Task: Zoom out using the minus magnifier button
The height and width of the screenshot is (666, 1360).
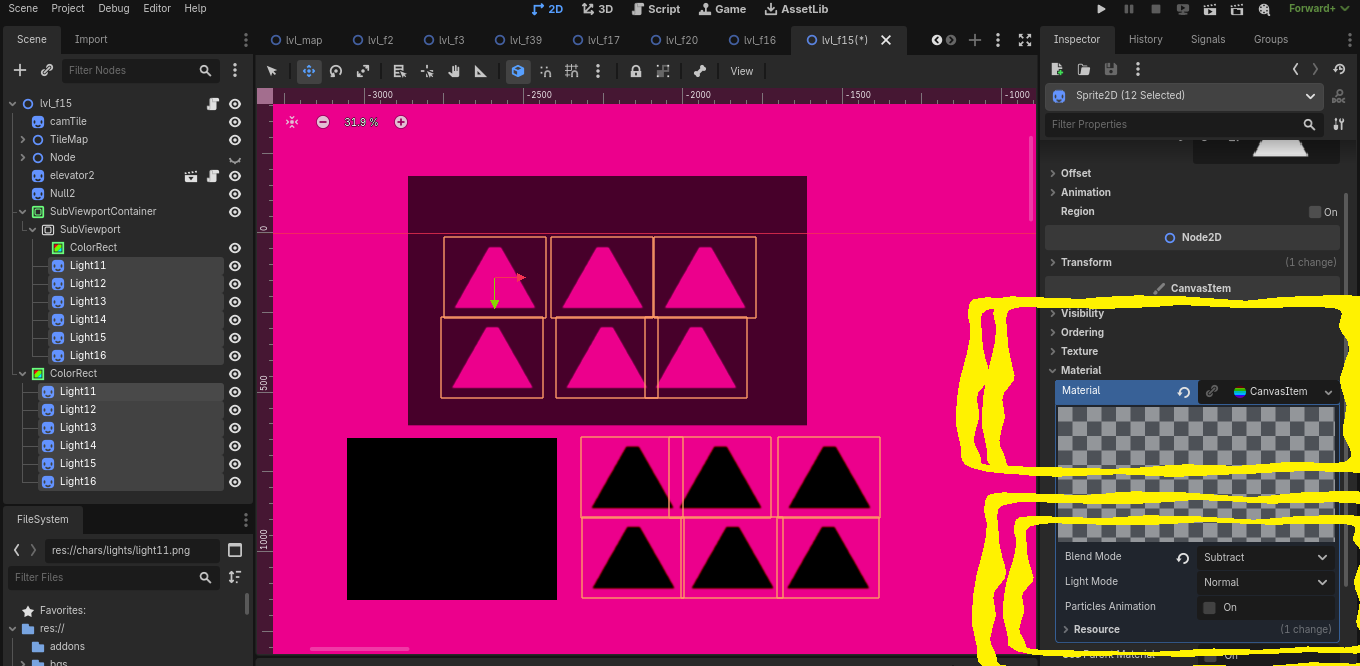Action: point(323,122)
